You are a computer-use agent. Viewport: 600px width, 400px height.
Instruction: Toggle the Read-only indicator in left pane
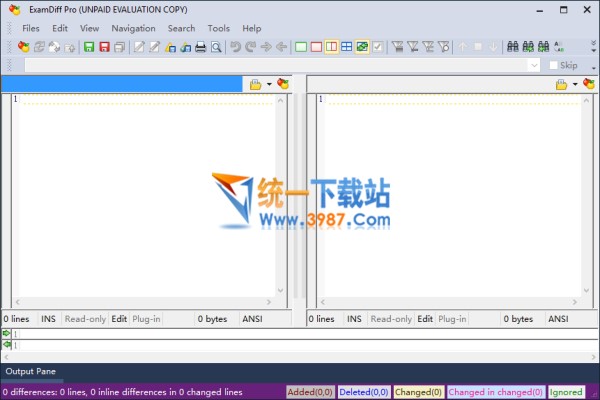coord(84,319)
